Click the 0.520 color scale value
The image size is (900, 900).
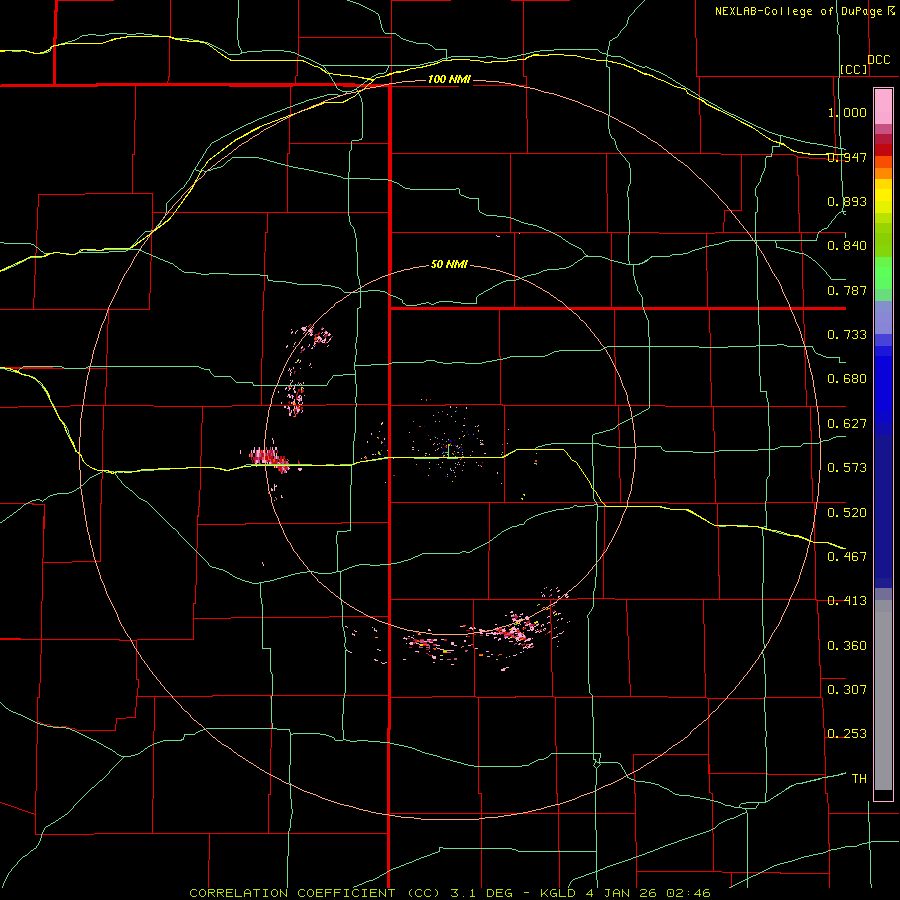tap(847, 512)
